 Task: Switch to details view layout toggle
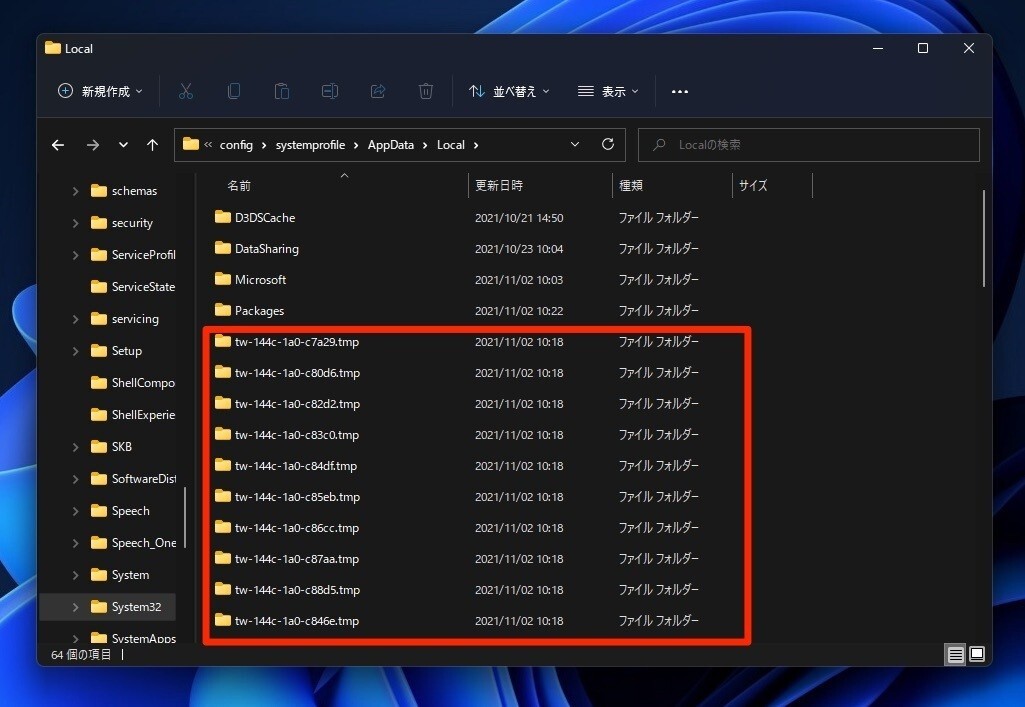pos(956,655)
